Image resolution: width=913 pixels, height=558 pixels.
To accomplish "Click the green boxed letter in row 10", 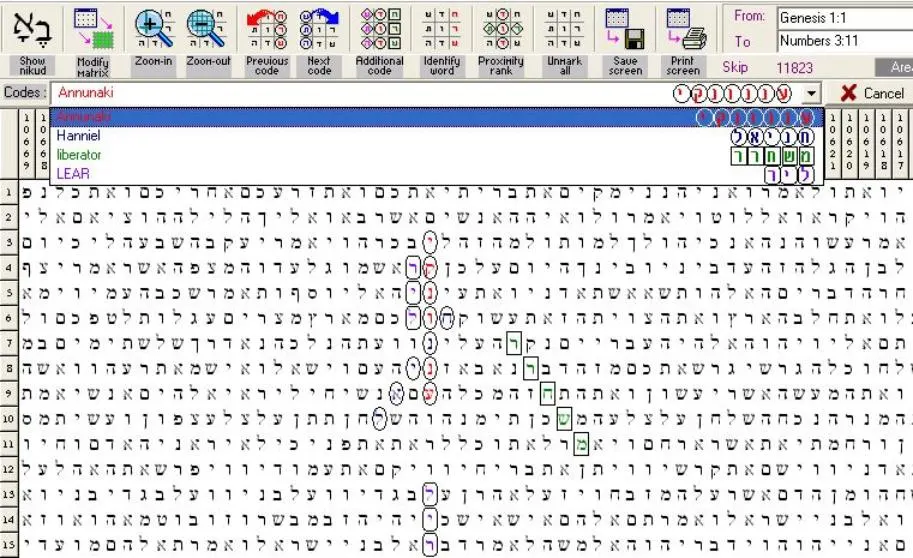I will click(x=564, y=418).
